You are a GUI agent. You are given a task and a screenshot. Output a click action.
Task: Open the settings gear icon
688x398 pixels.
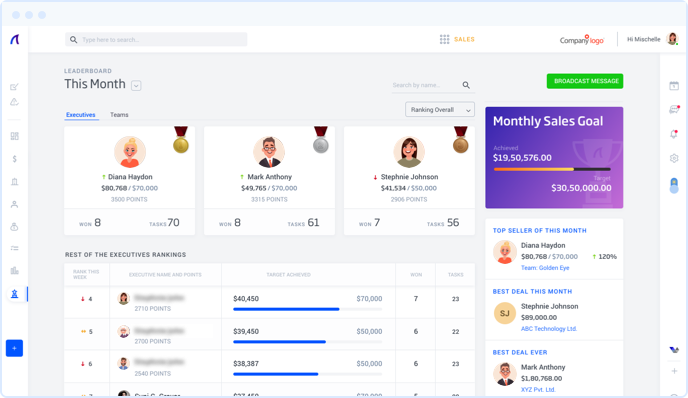coord(674,158)
